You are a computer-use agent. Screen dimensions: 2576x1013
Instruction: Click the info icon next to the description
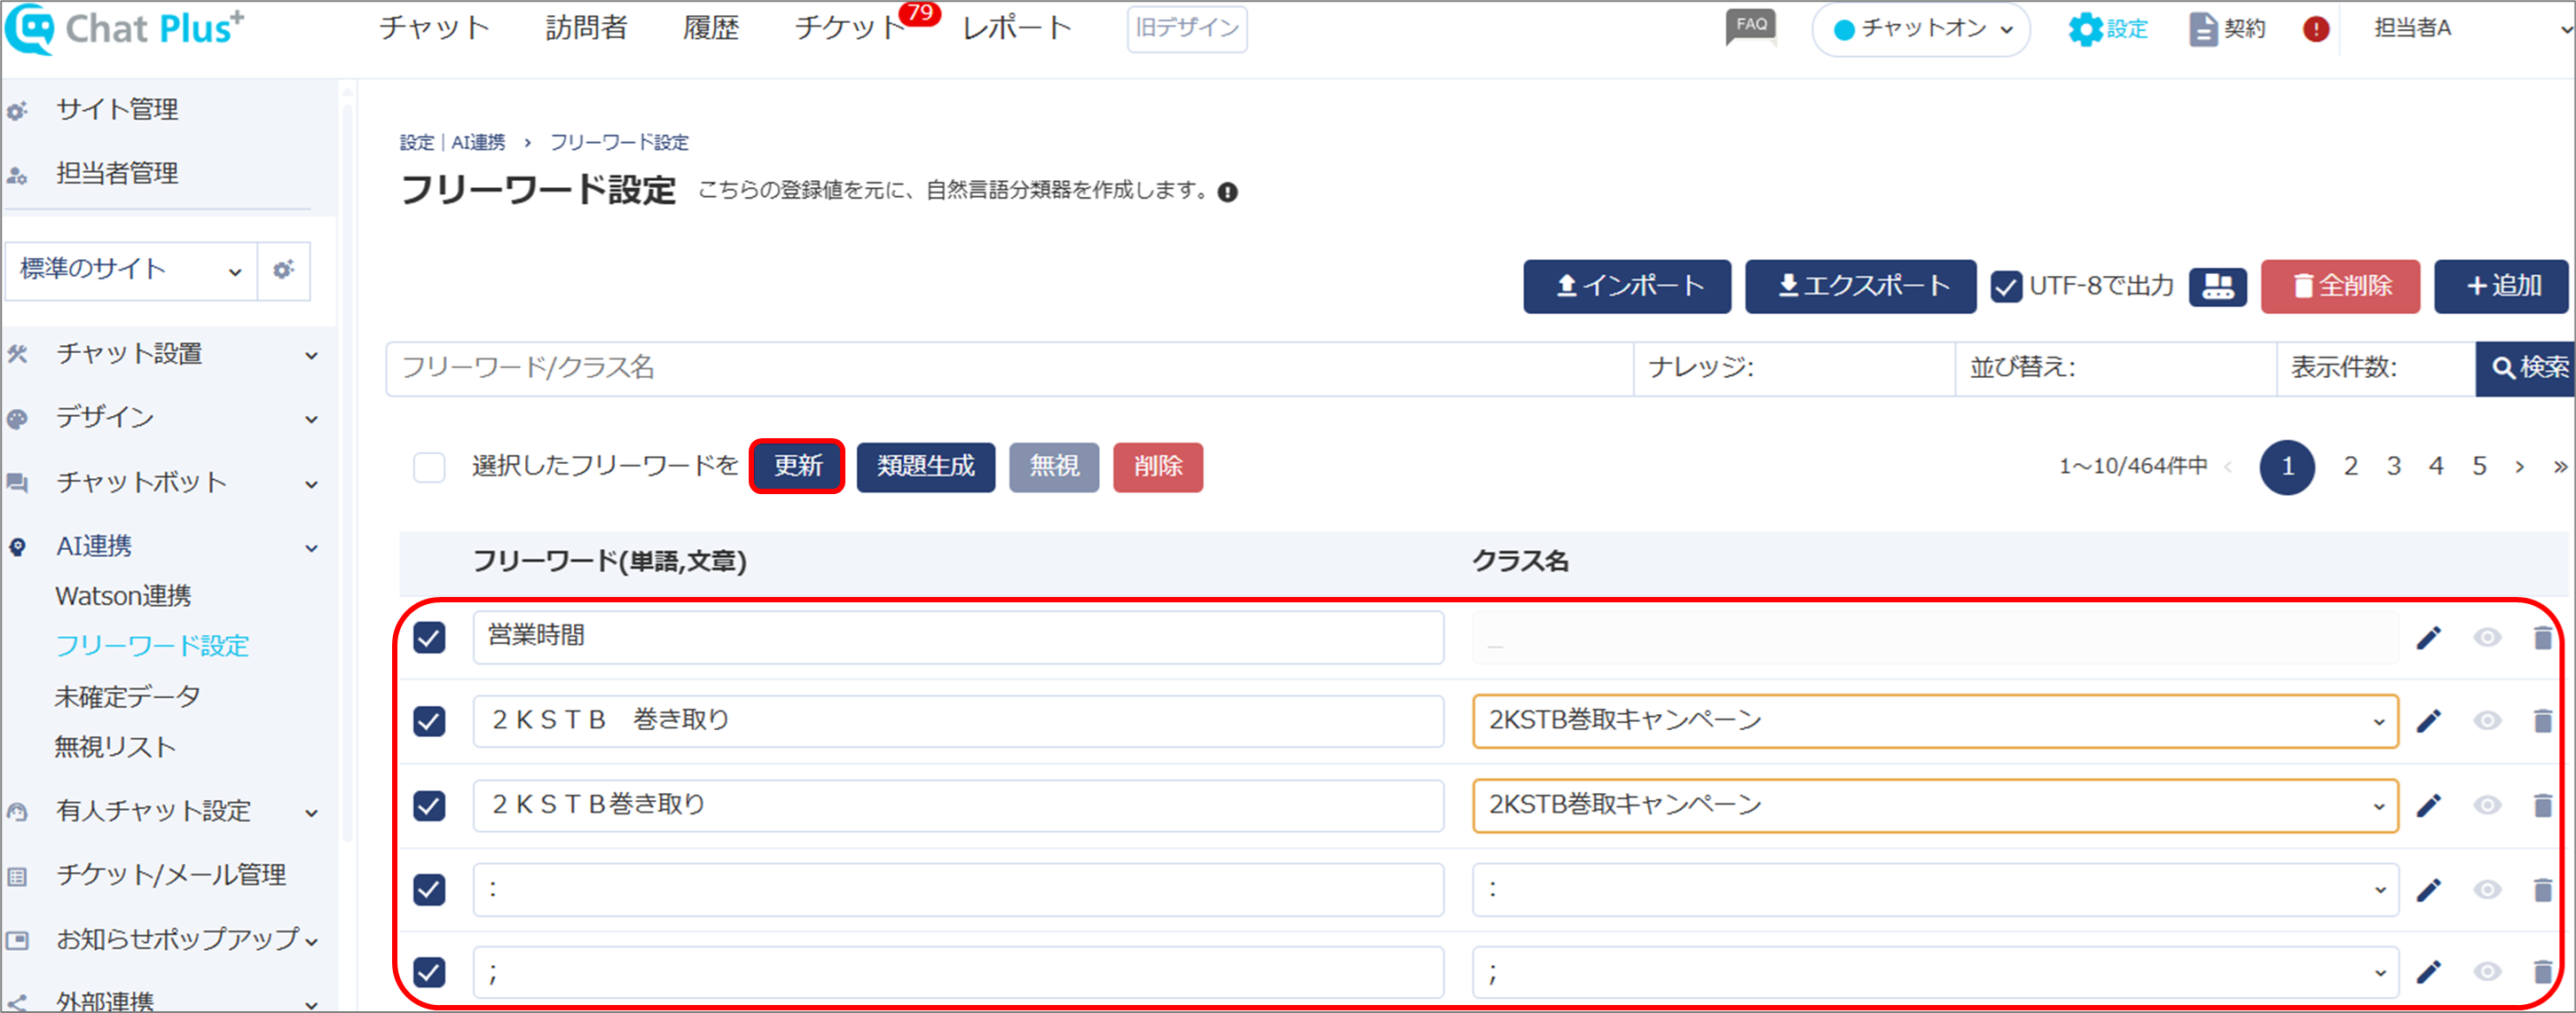pyautogui.click(x=1227, y=192)
